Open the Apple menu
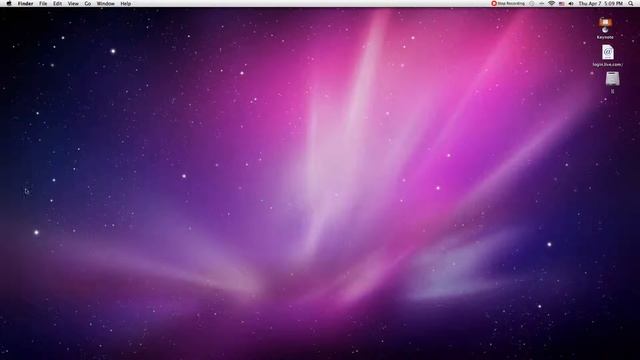640x360 pixels. pos(9,3)
